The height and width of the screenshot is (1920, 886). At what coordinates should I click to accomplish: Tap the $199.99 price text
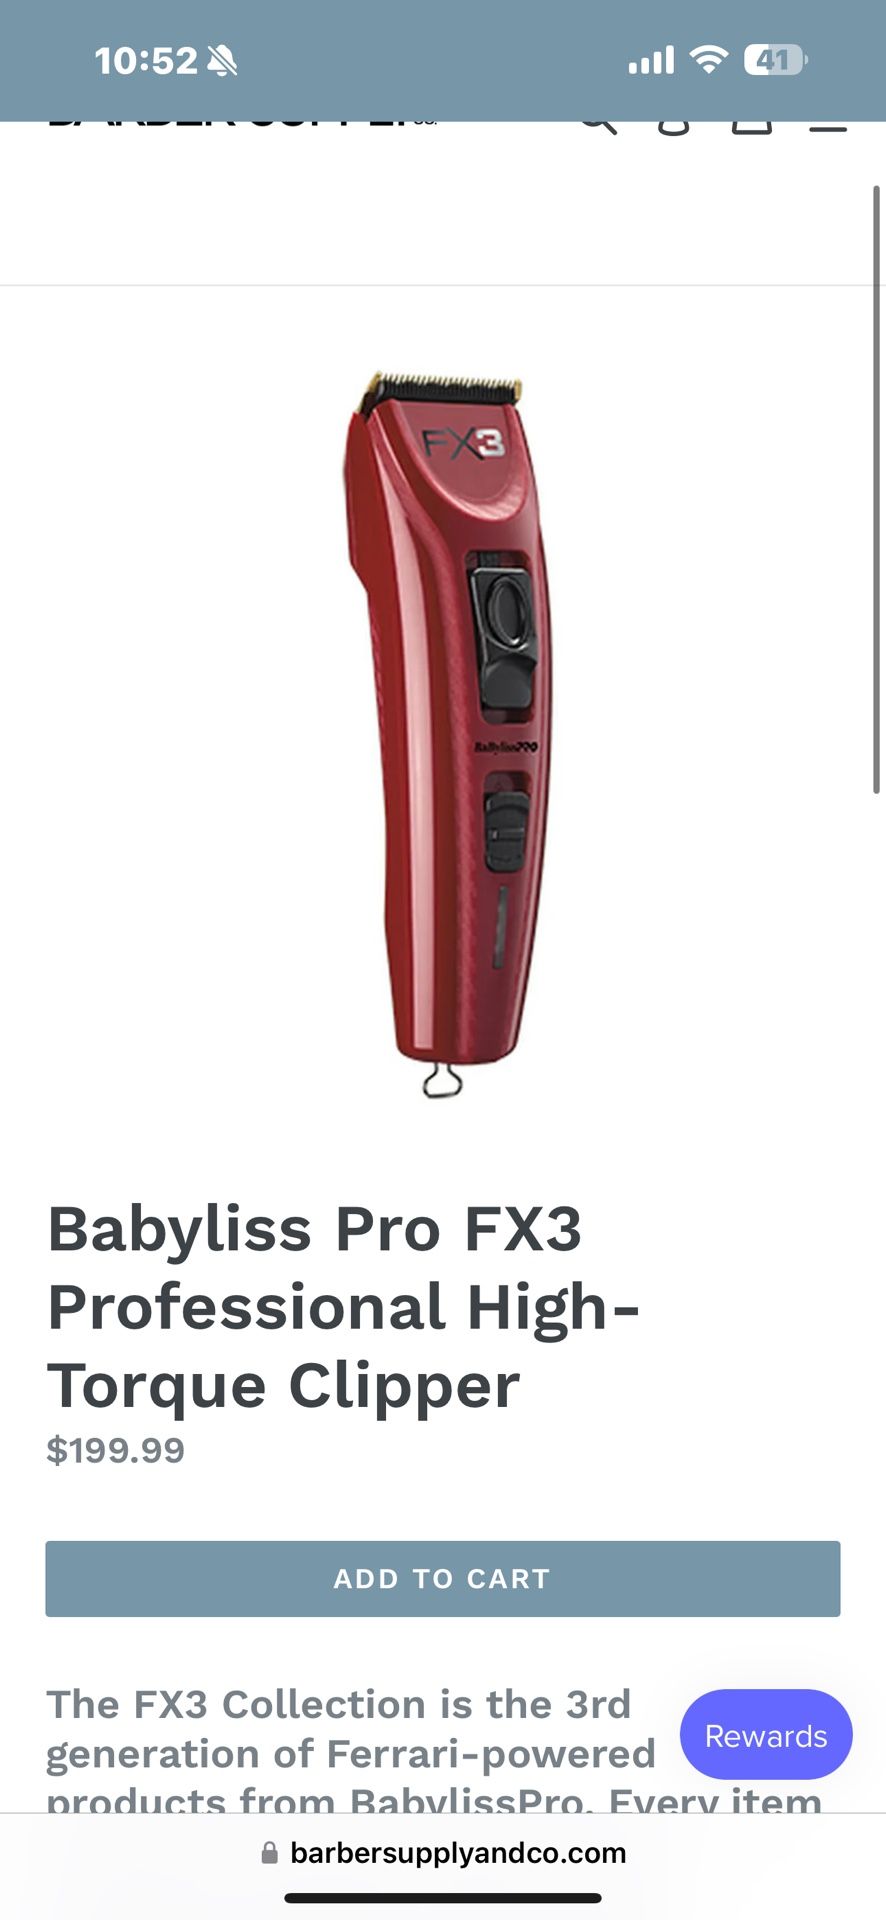[116, 1450]
